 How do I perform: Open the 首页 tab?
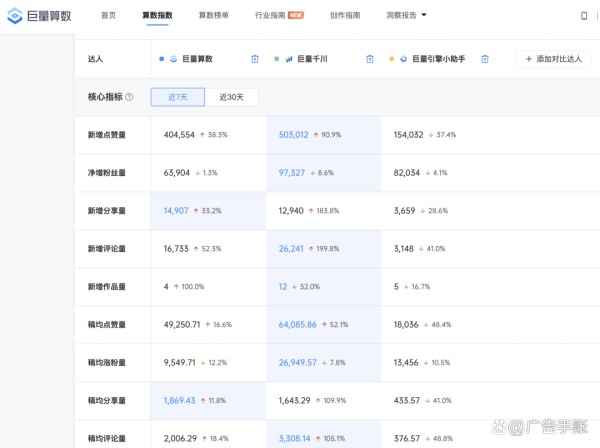108,15
